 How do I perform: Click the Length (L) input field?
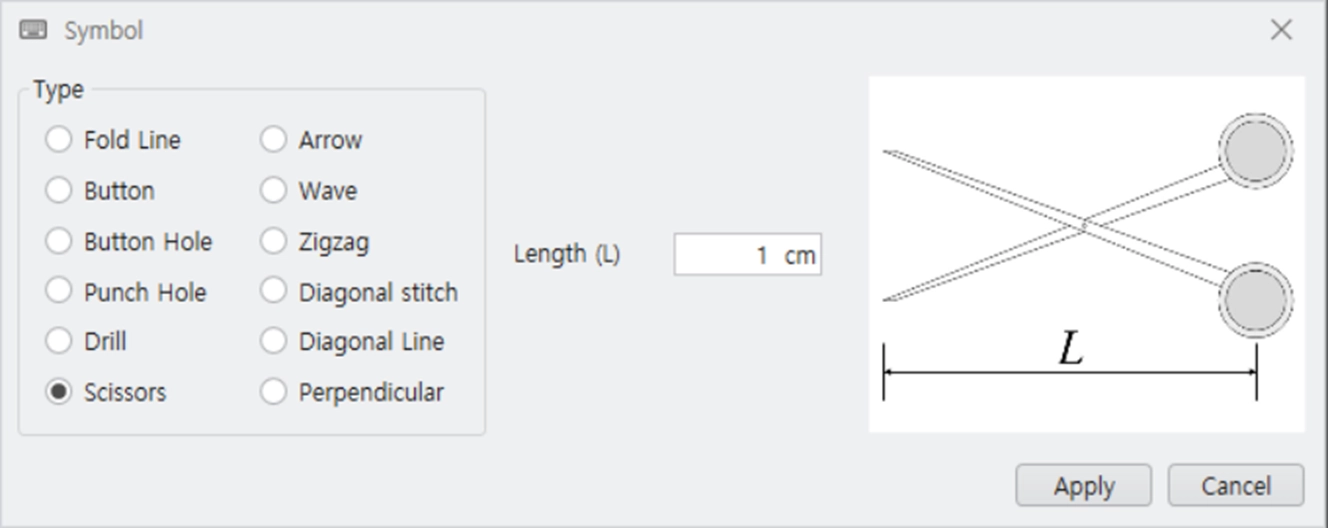tap(747, 255)
